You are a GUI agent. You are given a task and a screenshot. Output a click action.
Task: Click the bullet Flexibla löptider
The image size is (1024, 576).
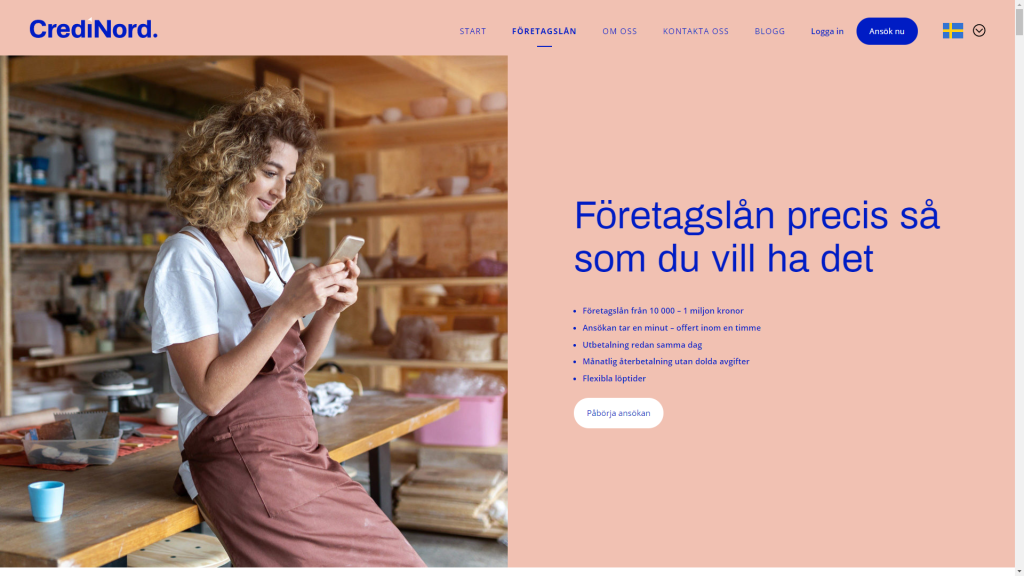pos(614,378)
